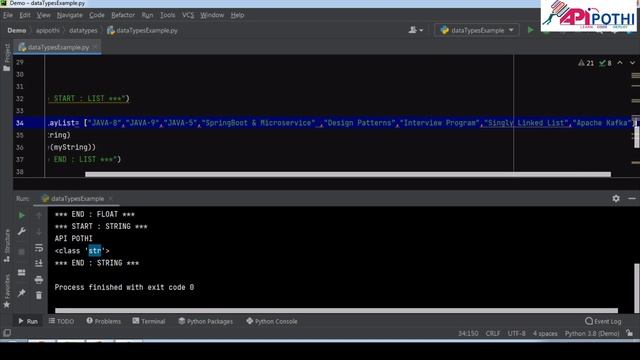The height and width of the screenshot is (360, 640).
Task: Rerun program using Run panel green arrow
Action: [21, 216]
